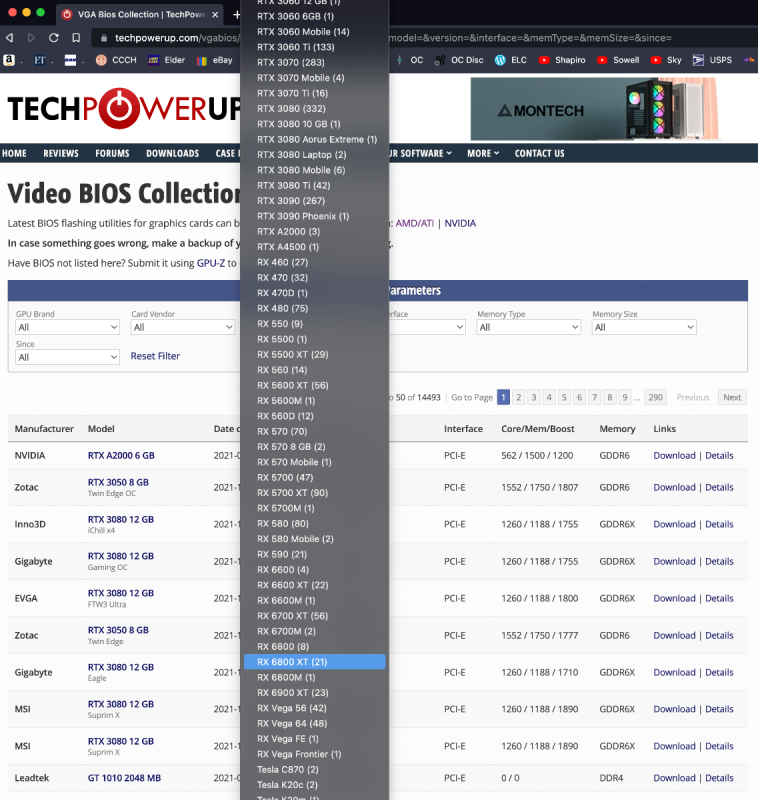Open the Amazon bookmark icon
Viewport: 758px width, 800px height.
click(9, 60)
